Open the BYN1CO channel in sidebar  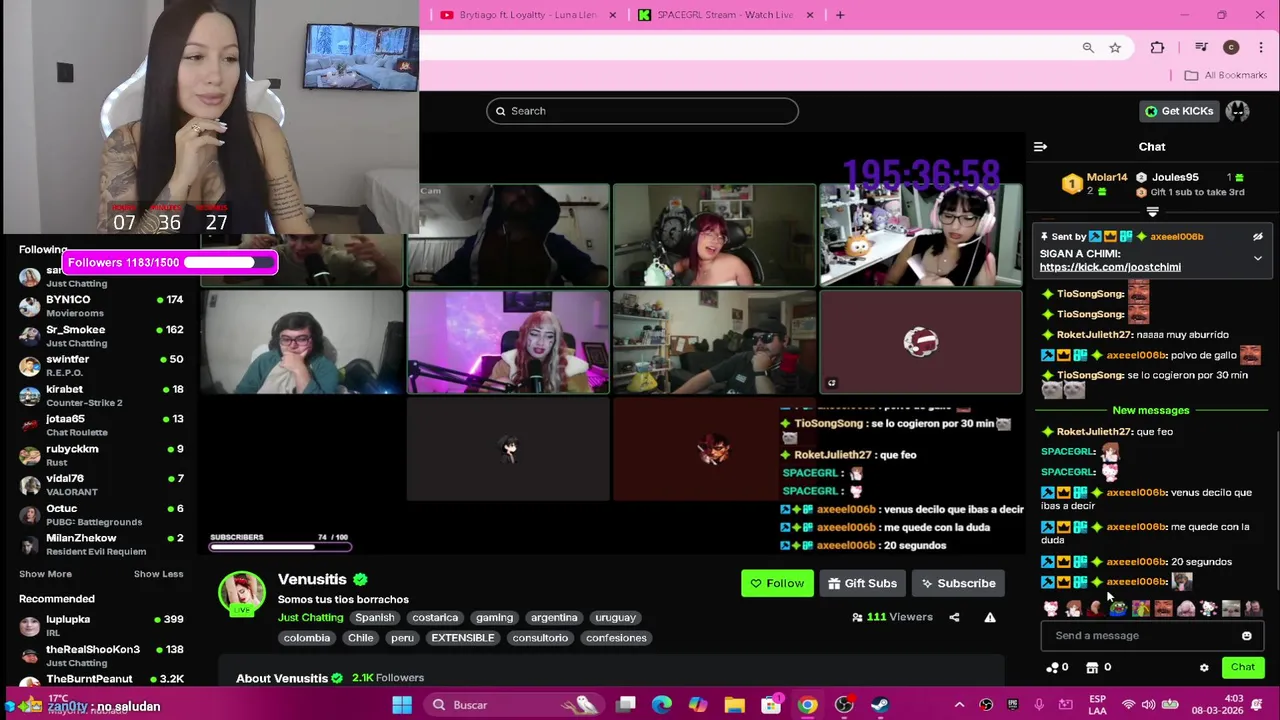[x=100, y=306]
